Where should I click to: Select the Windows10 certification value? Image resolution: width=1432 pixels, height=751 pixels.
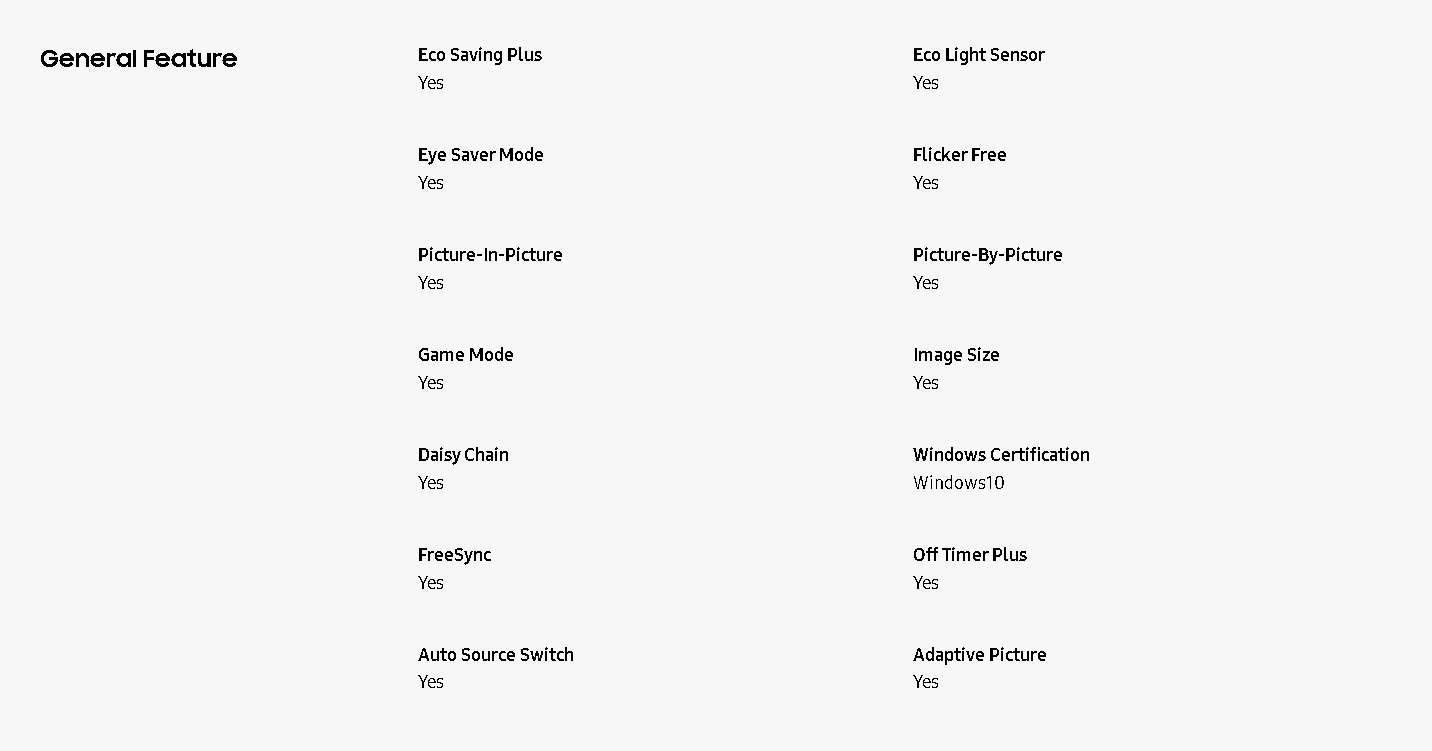pos(958,483)
